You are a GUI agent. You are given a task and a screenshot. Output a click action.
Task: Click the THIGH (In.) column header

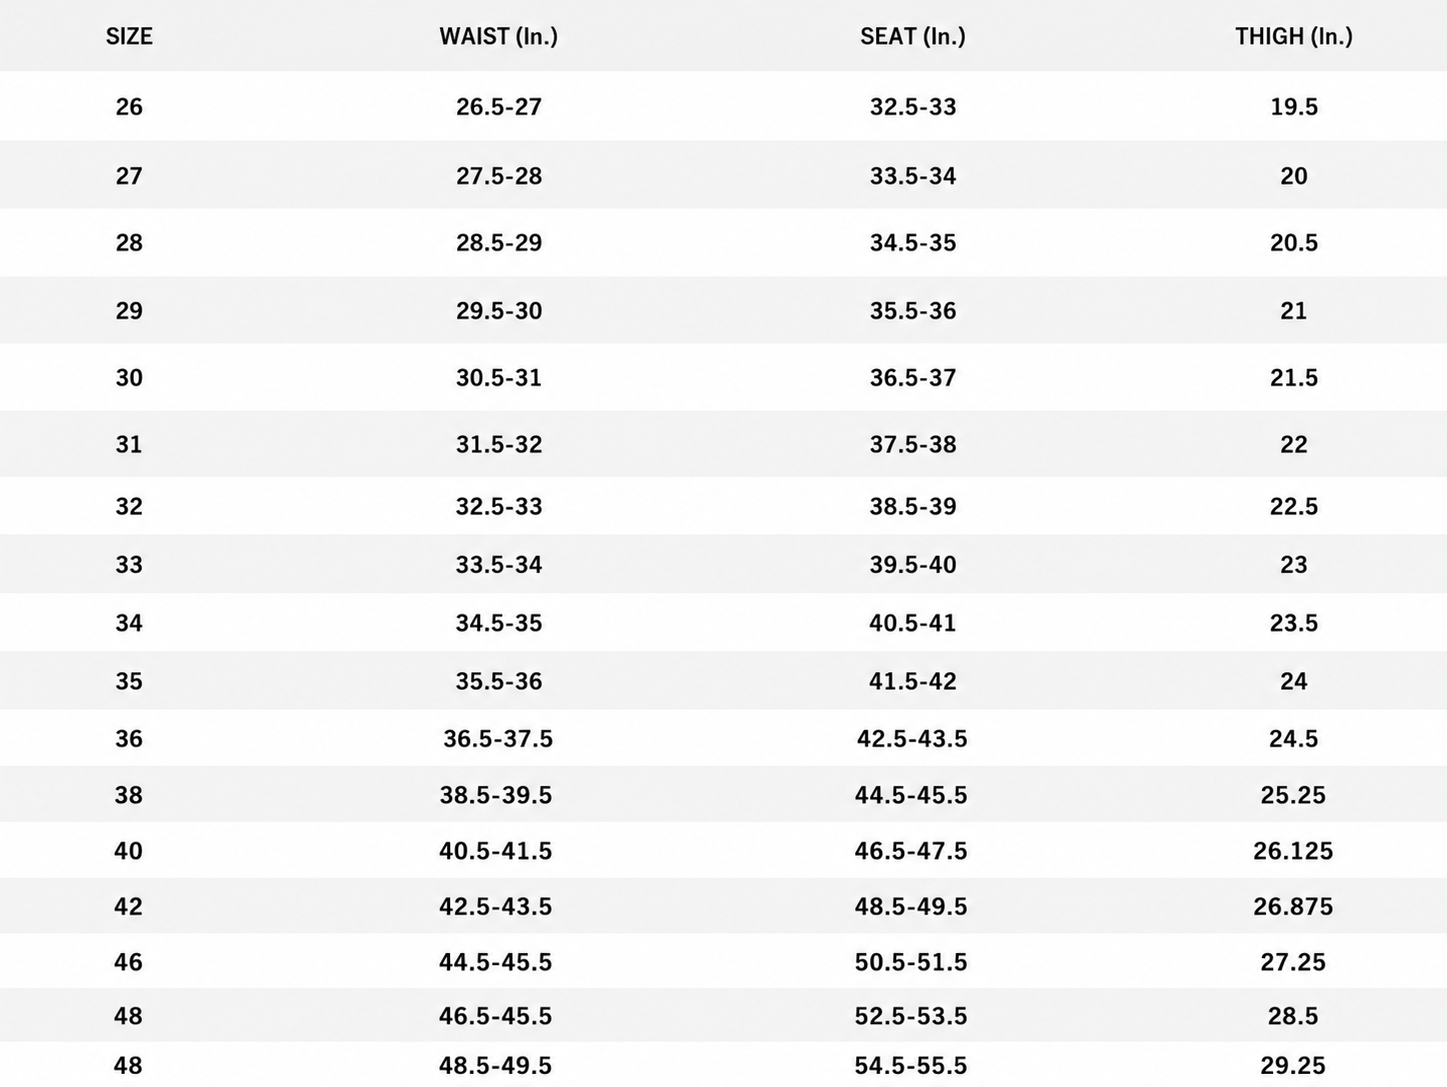point(1293,37)
